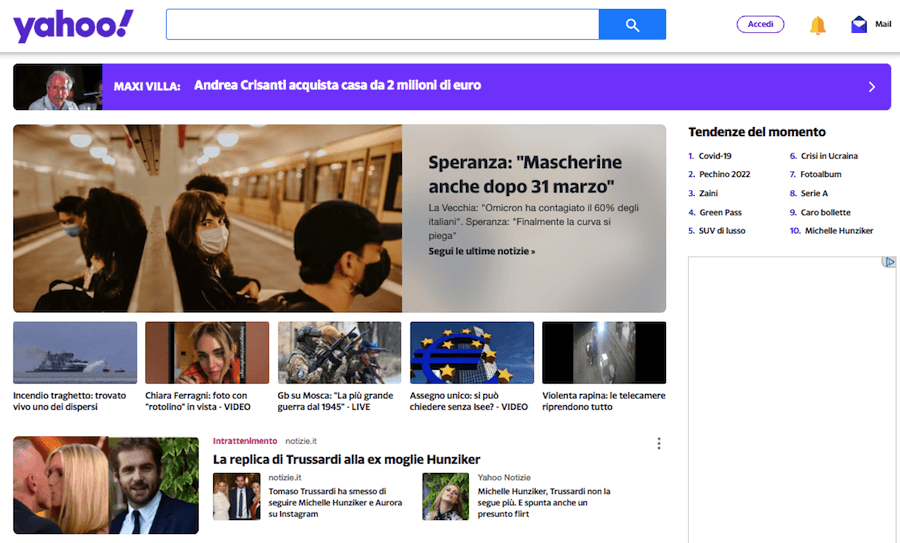Click the Andrea Crisanti banner photo

(58, 87)
